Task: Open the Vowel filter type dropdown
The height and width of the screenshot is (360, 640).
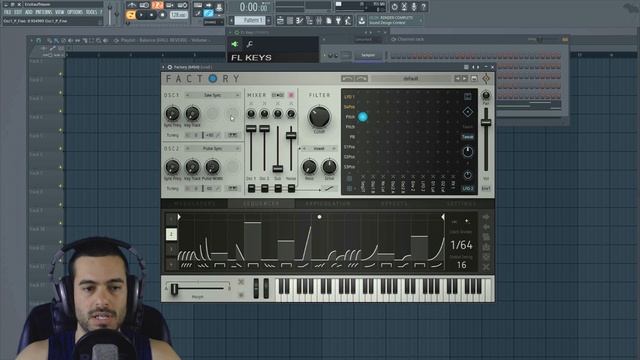Action: (x=319, y=148)
